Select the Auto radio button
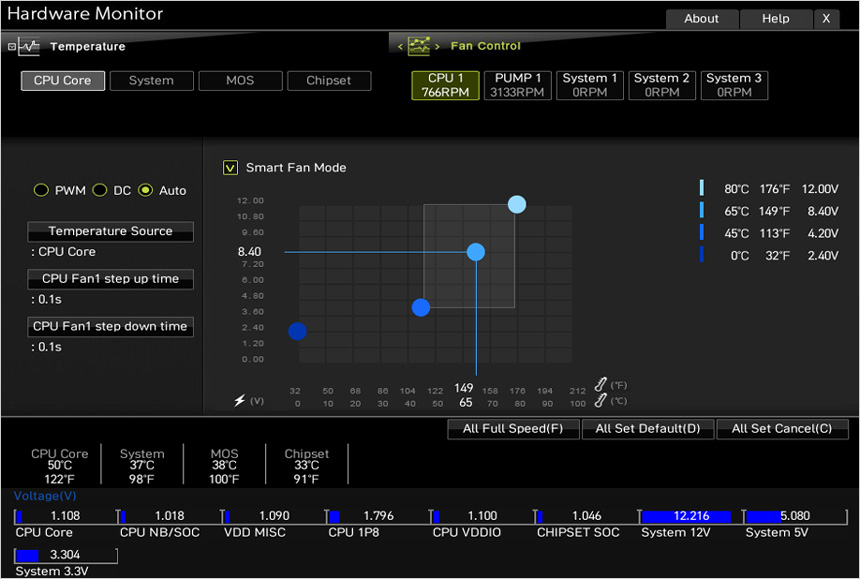The width and height of the screenshot is (860, 579). (x=145, y=190)
